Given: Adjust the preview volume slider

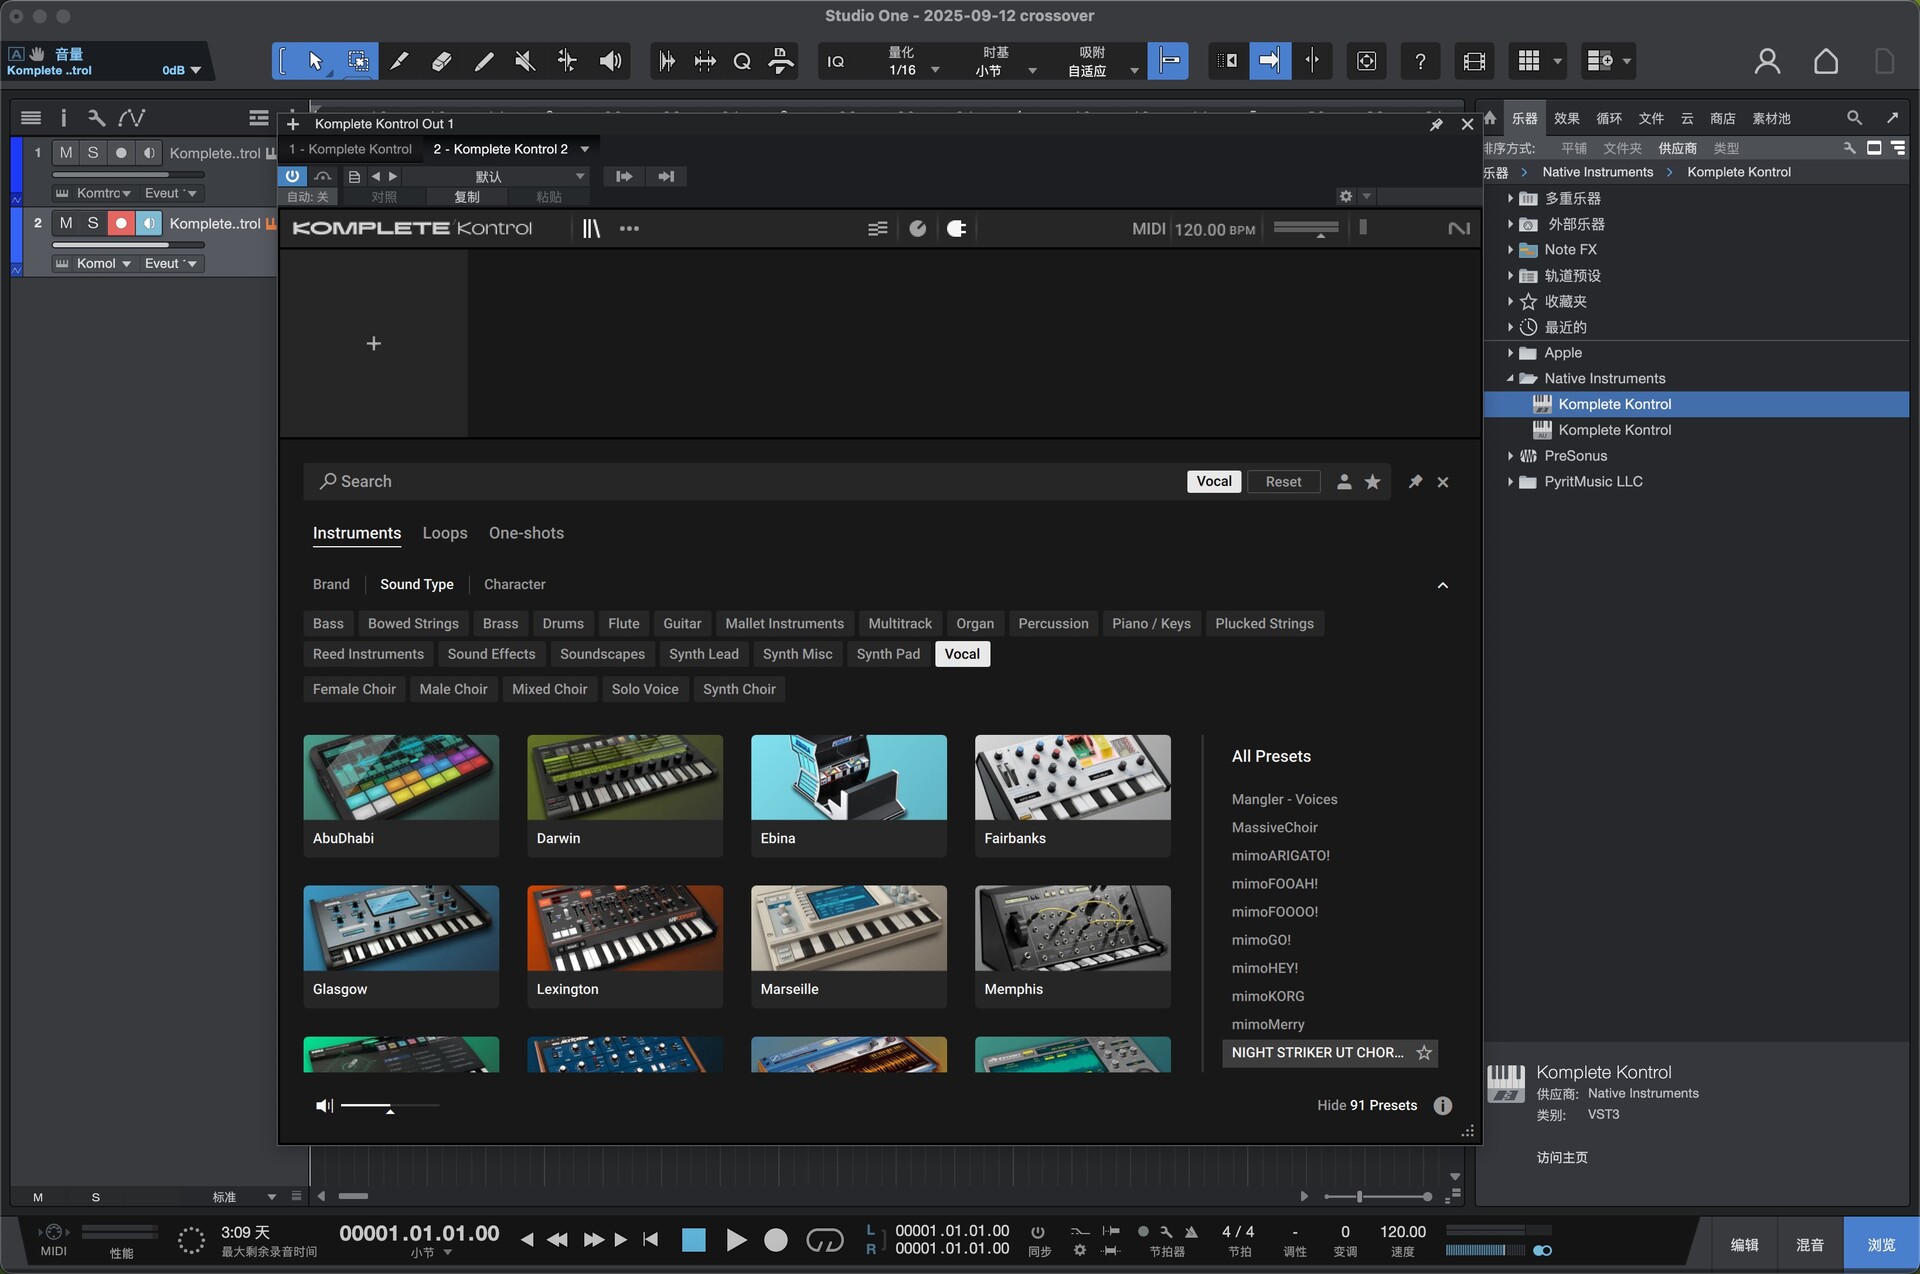Looking at the screenshot, I should click(x=390, y=1106).
